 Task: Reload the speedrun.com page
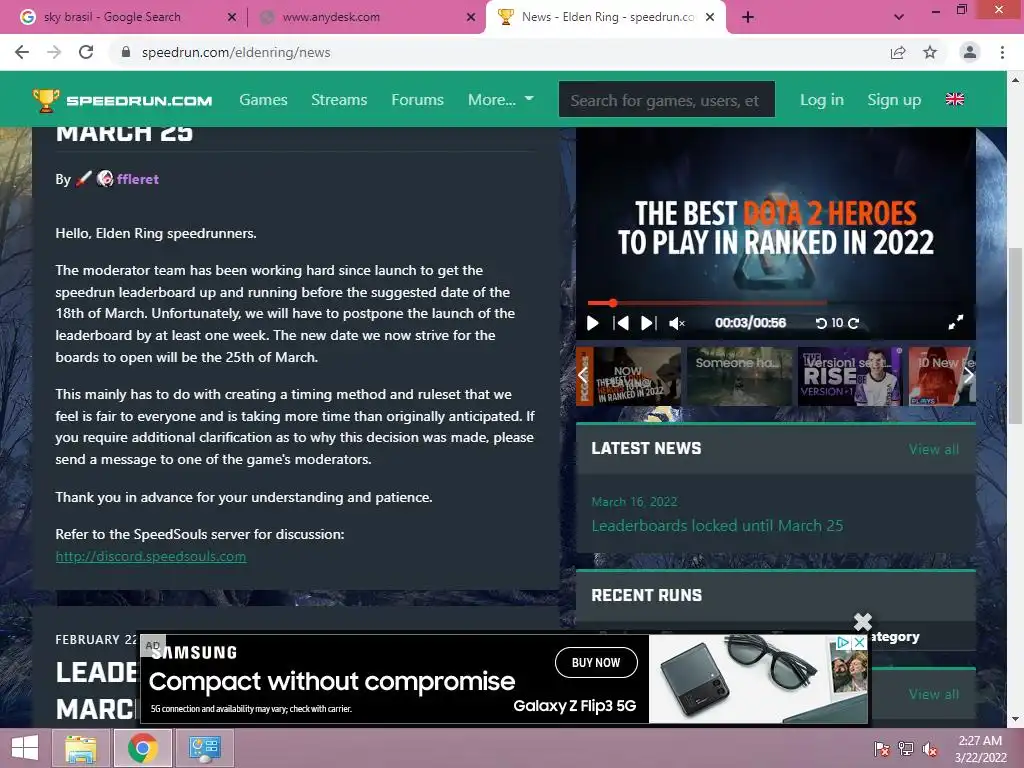86,52
